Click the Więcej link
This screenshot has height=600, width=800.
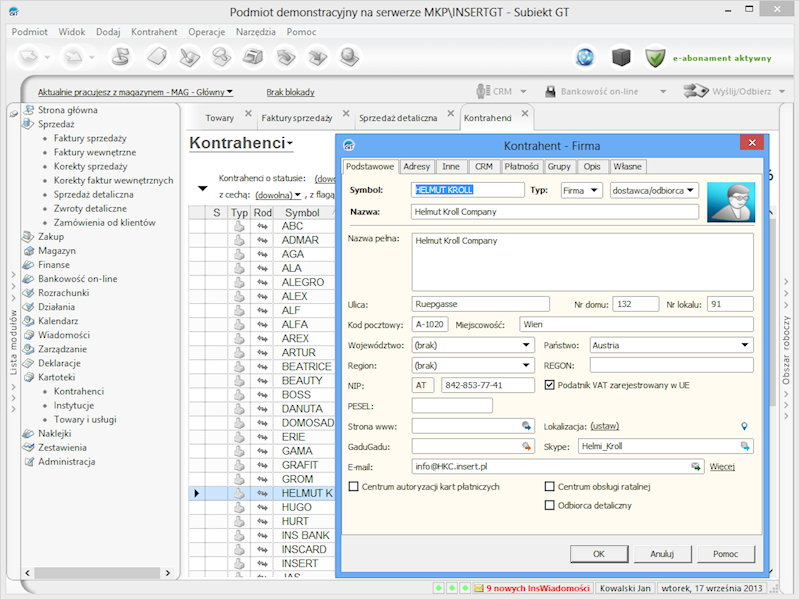722,466
